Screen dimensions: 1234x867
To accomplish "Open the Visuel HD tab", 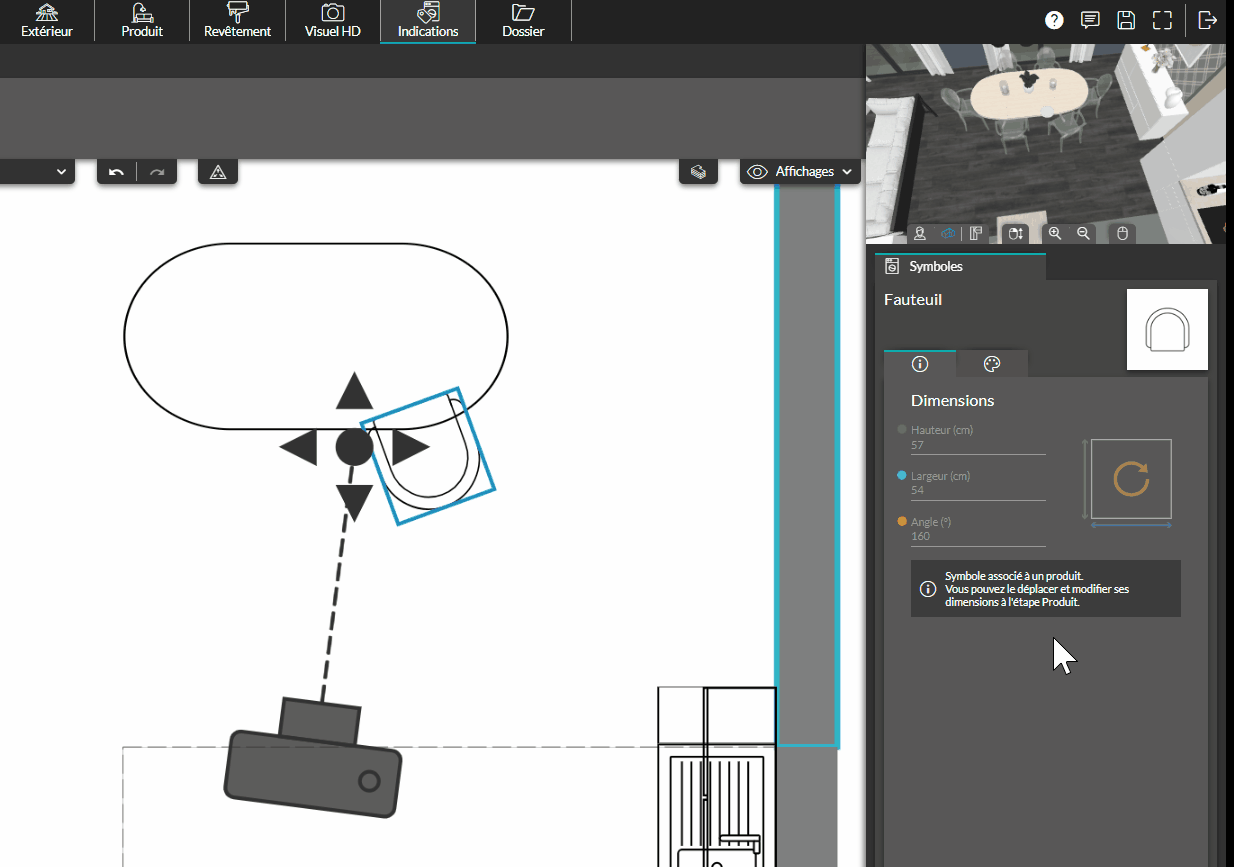I will (333, 21).
